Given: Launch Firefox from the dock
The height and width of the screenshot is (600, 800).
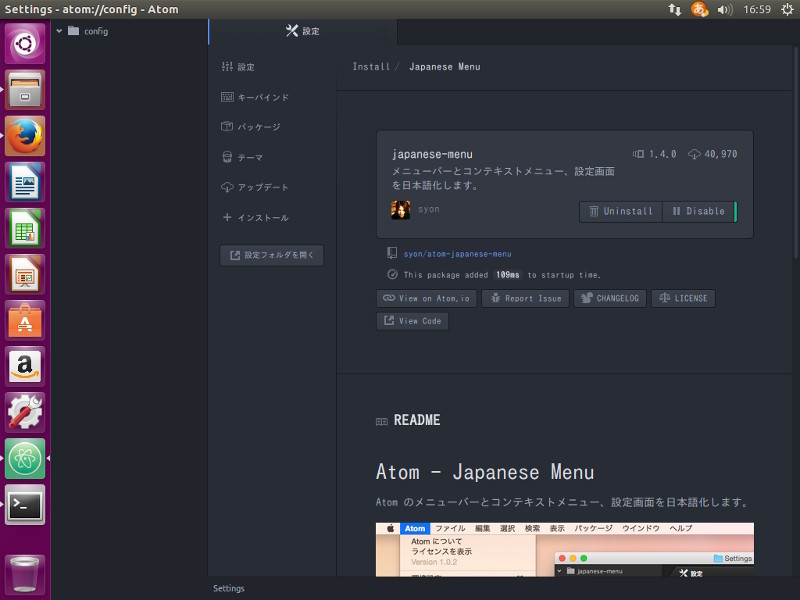Looking at the screenshot, I should coord(25,136).
